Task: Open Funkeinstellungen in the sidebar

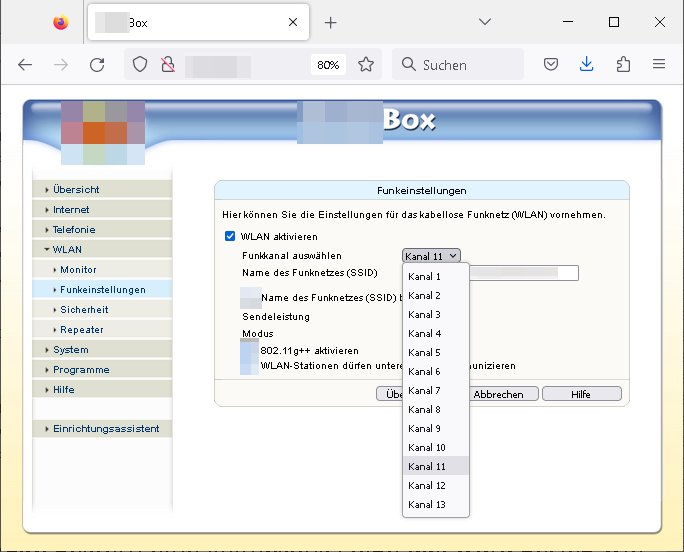Action: click(102, 290)
